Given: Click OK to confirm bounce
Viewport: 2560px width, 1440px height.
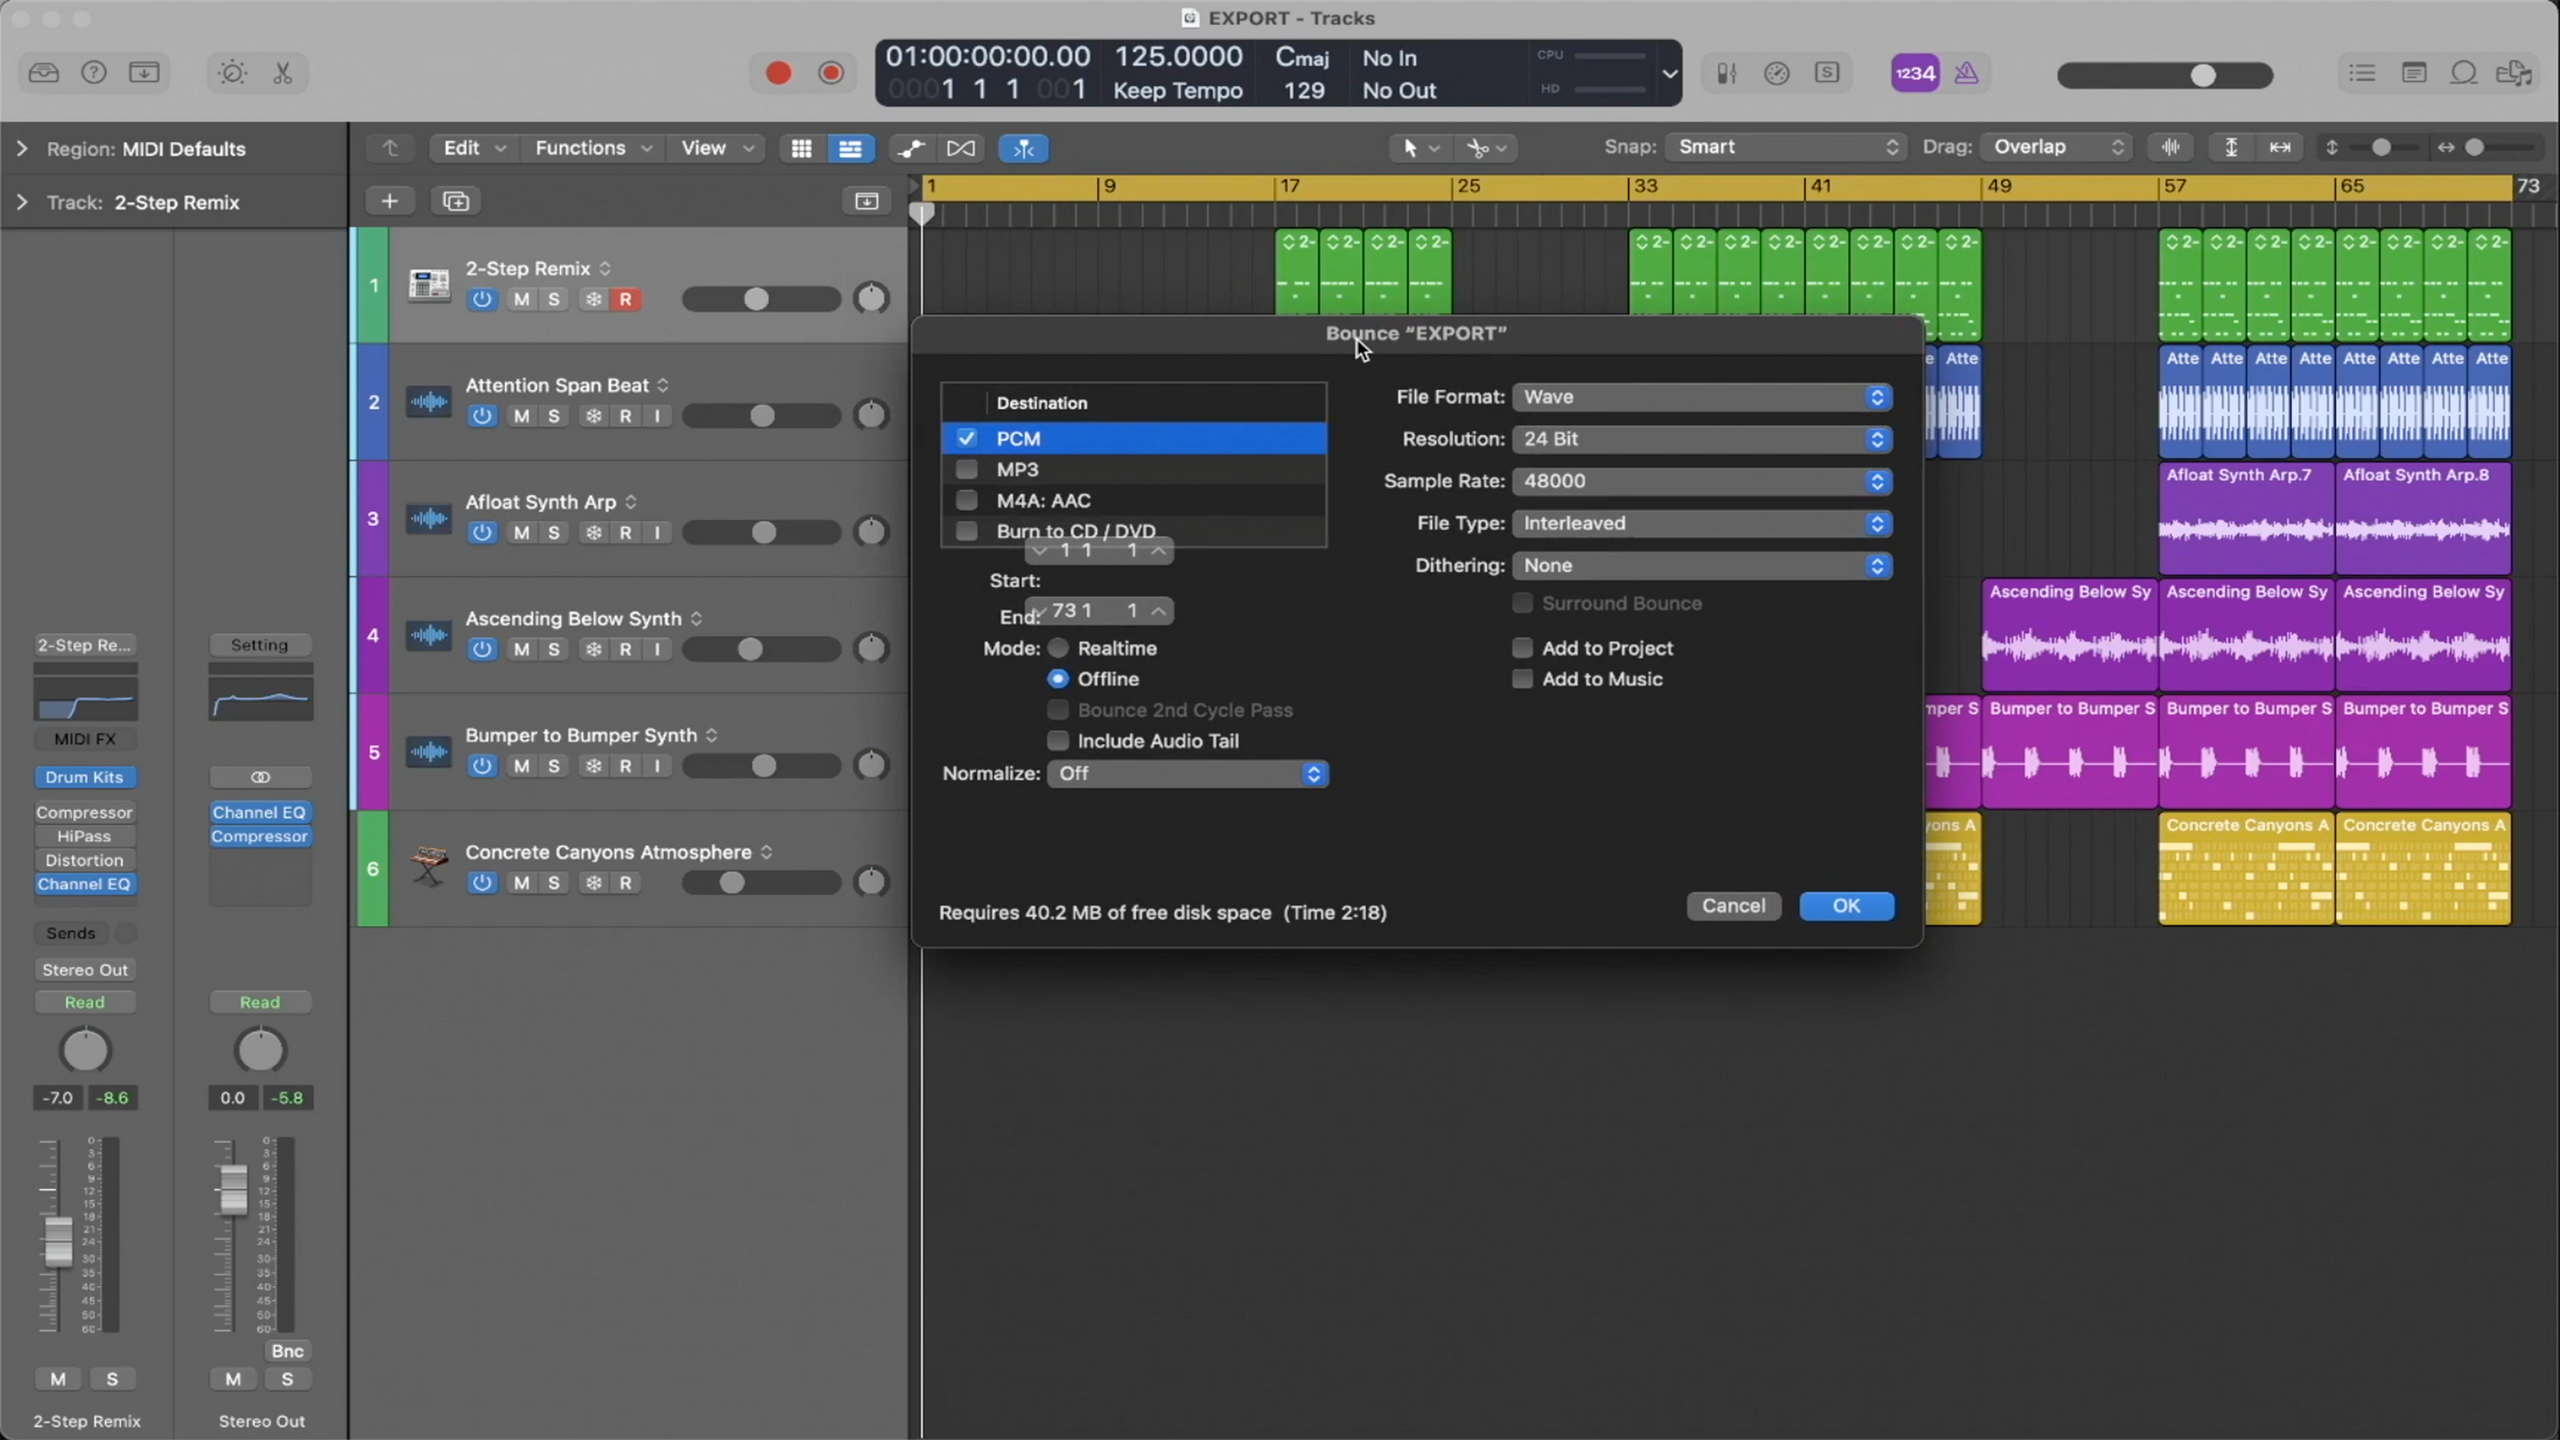Looking at the screenshot, I should click(1846, 904).
